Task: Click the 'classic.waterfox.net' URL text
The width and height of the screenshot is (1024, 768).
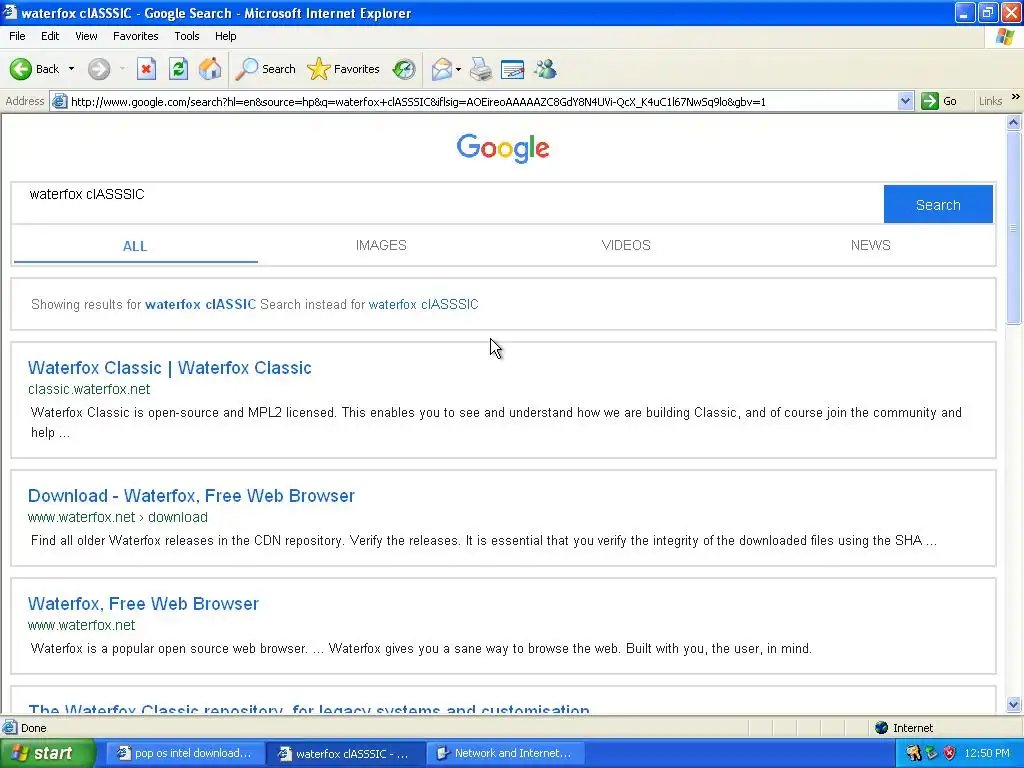Action: tap(89, 389)
